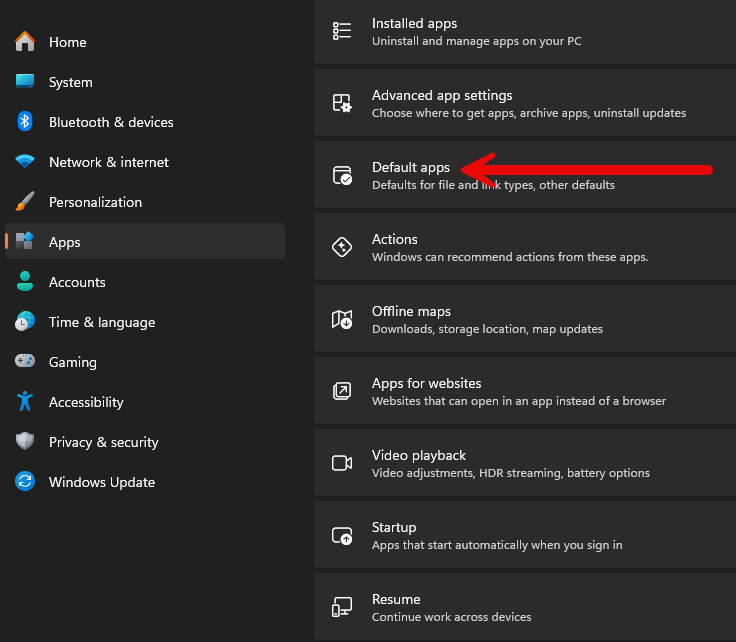Select the Bluetooth & devices icon

coord(25,122)
